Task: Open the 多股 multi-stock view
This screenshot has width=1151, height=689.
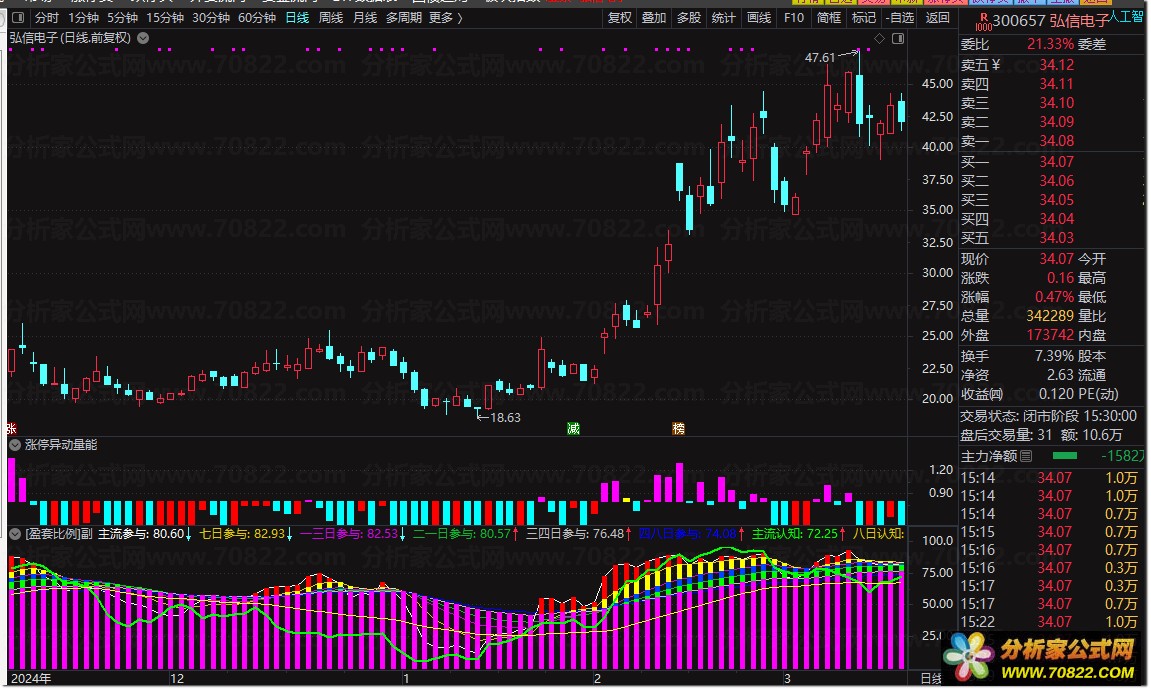Action: click(689, 18)
